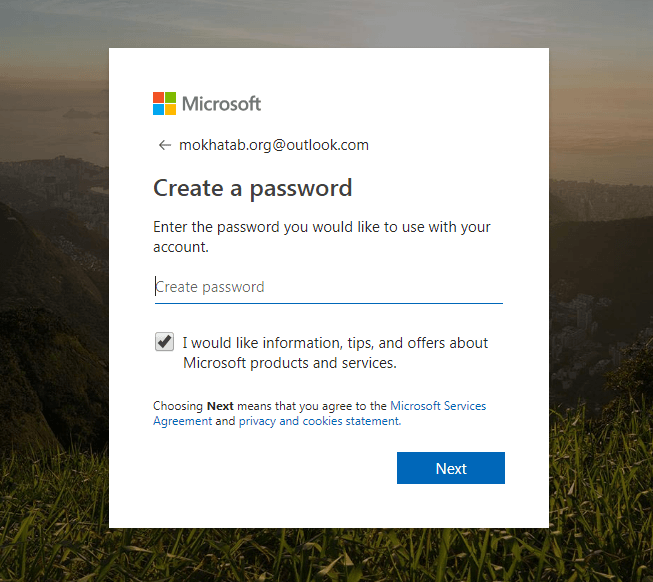This screenshot has height=582, width=653.
Task: Click the "Create a password" heading
Action: [x=252, y=188]
